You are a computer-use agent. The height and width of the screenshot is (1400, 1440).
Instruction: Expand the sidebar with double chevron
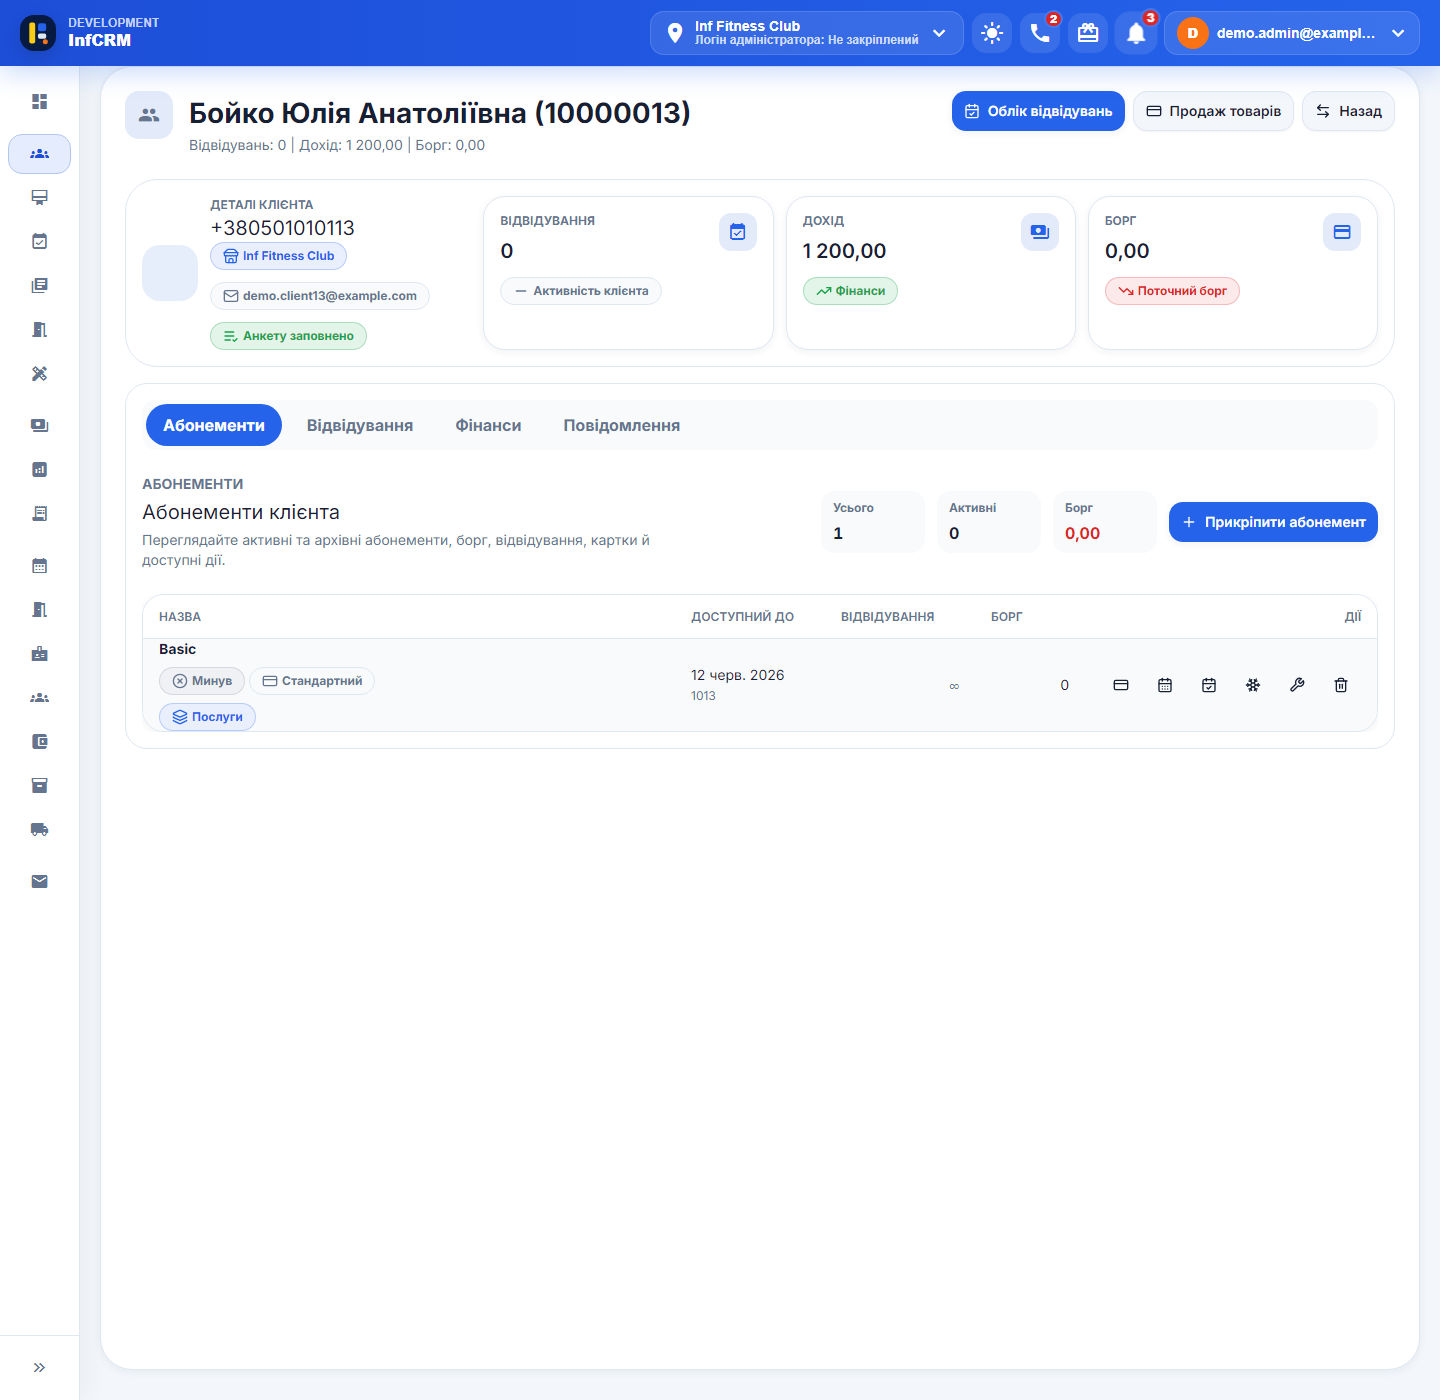(39, 1367)
